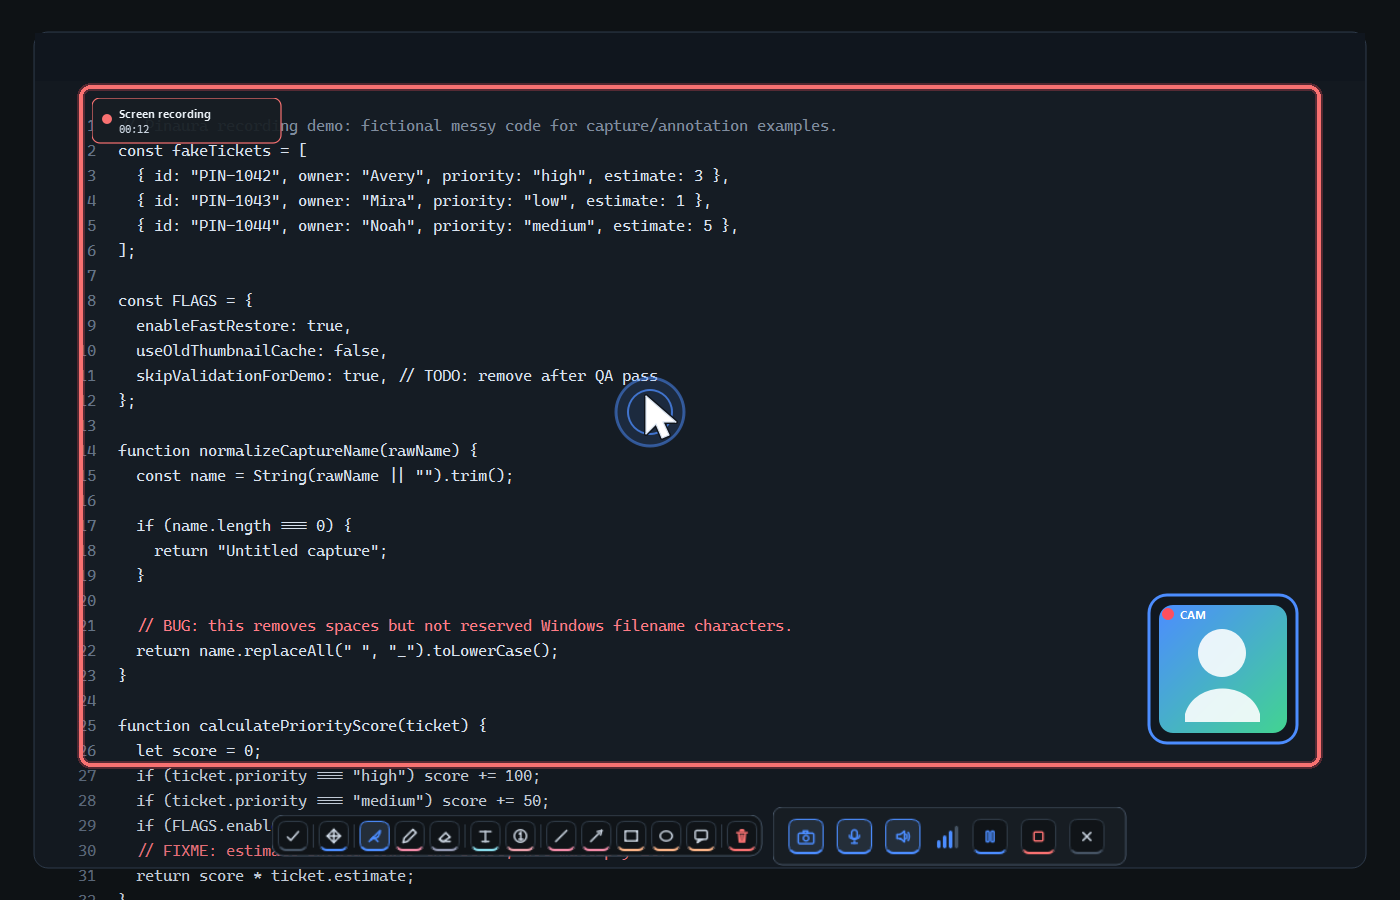Image resolution: width=1400 pixels, height=900 pixels.
Task: Click the CAM webcam preview thumbnail
Action: click(1223, 669)
